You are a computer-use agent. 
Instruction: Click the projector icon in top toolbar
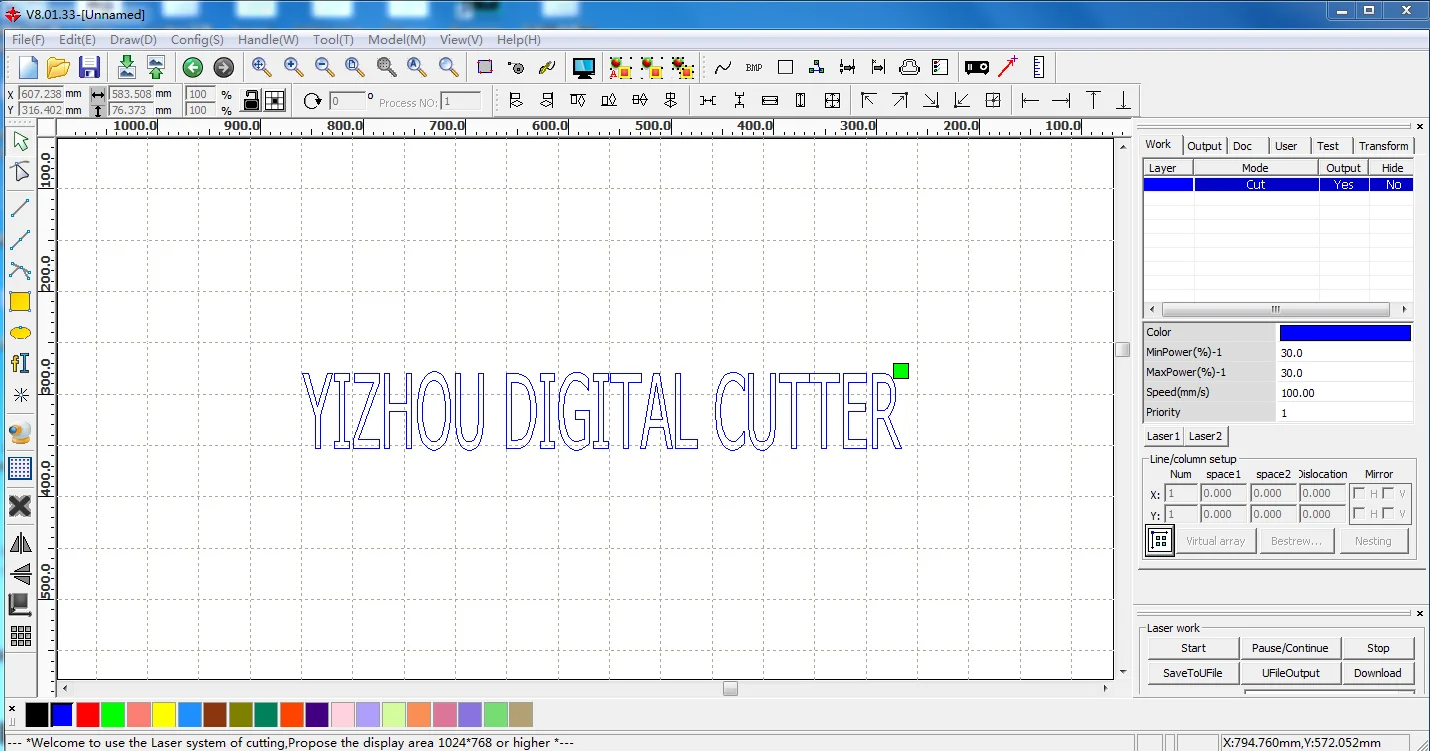(x=977, y=68)
